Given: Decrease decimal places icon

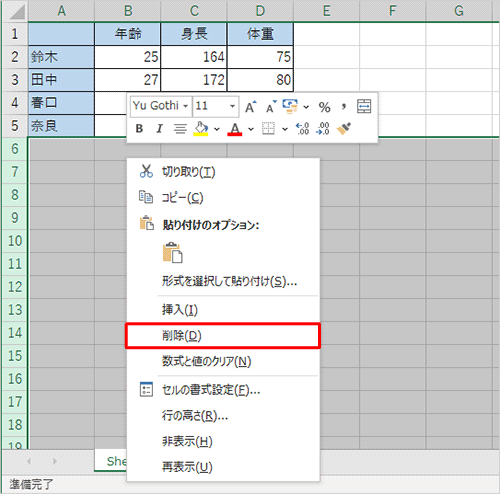Looking at the screenshot, I should [x=323, y=129].
